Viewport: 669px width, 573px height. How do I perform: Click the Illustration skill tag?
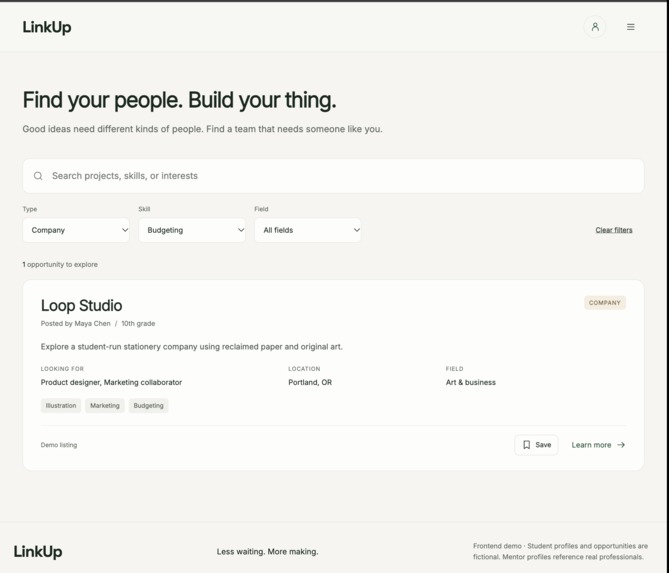point(61,406)
